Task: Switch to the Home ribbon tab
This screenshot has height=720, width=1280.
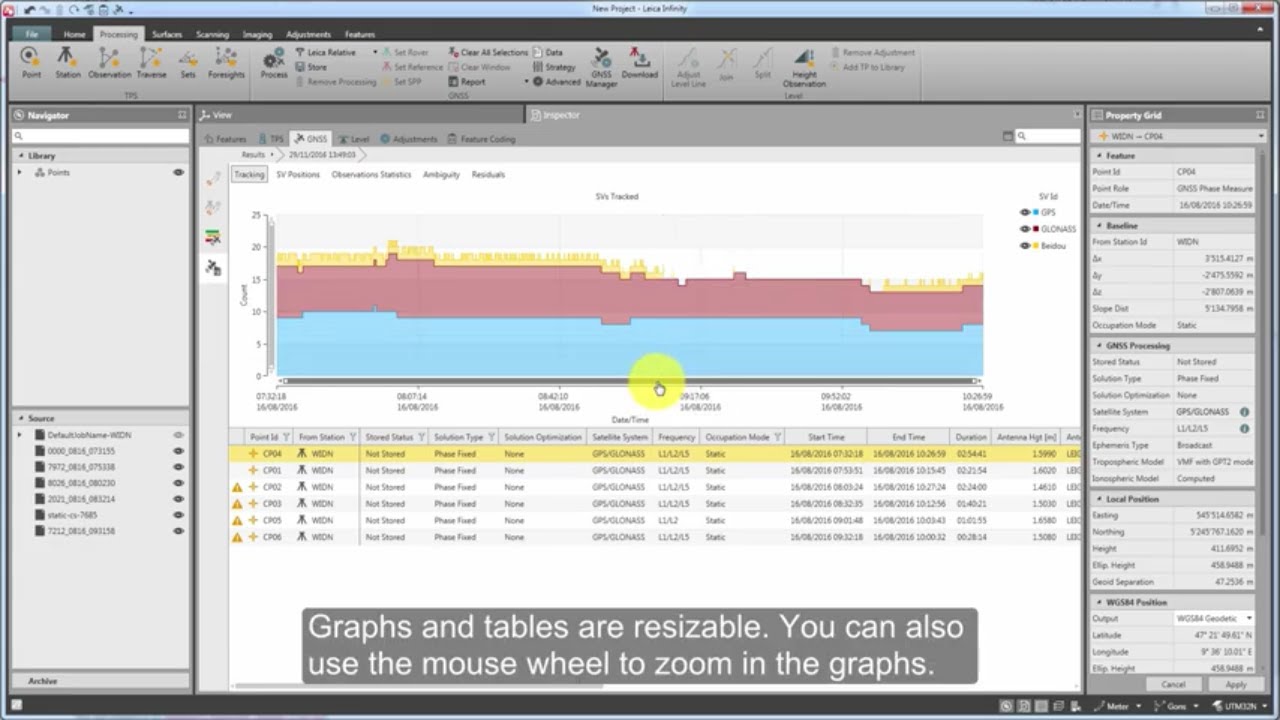Action: click(75, 34)
